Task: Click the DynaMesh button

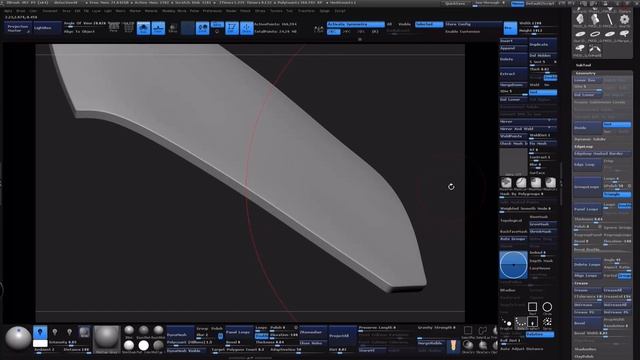Action: click(181, 334)
